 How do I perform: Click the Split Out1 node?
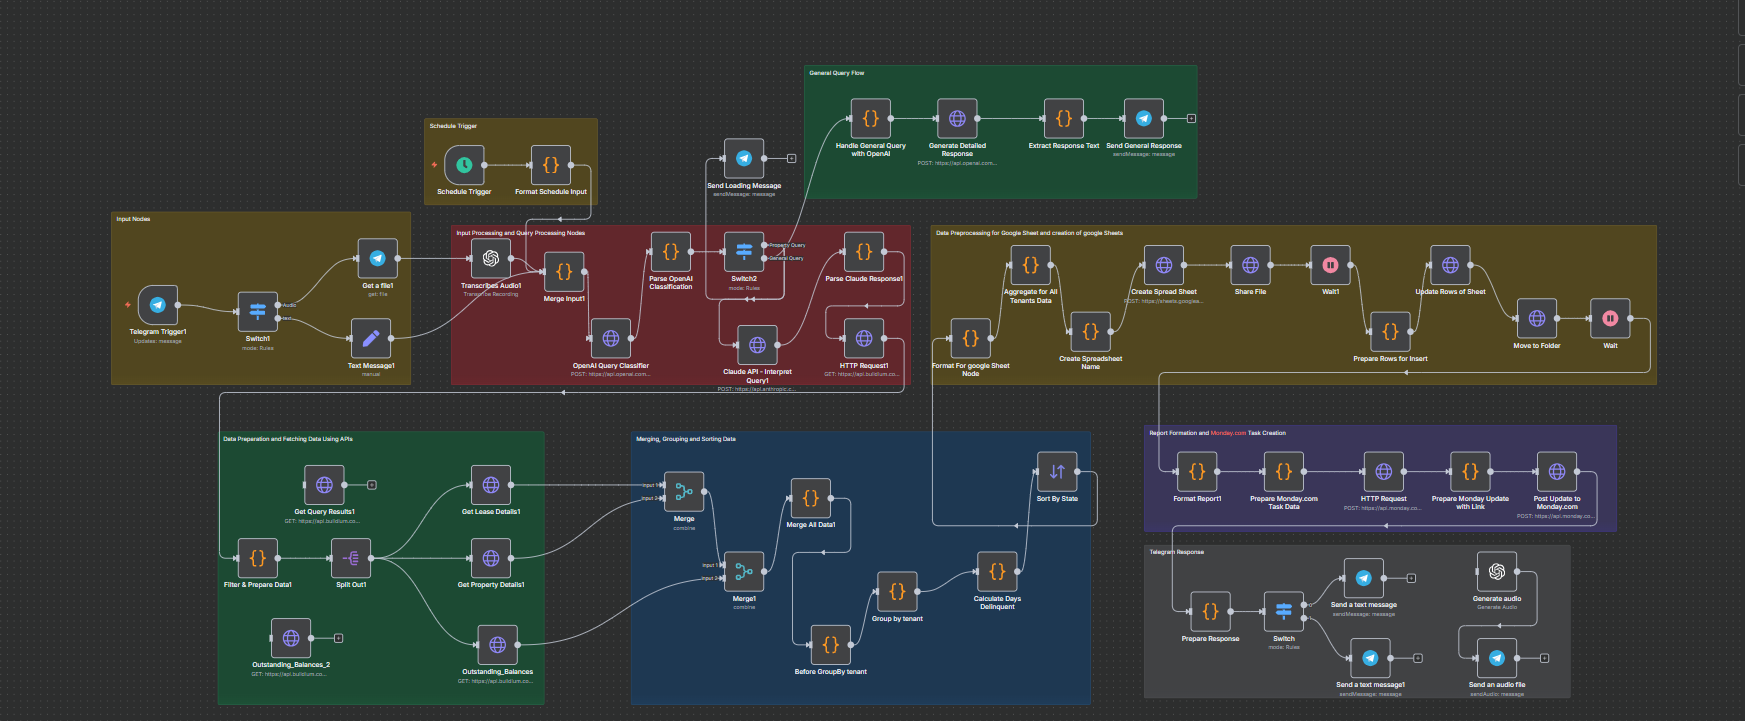point(351,558)
